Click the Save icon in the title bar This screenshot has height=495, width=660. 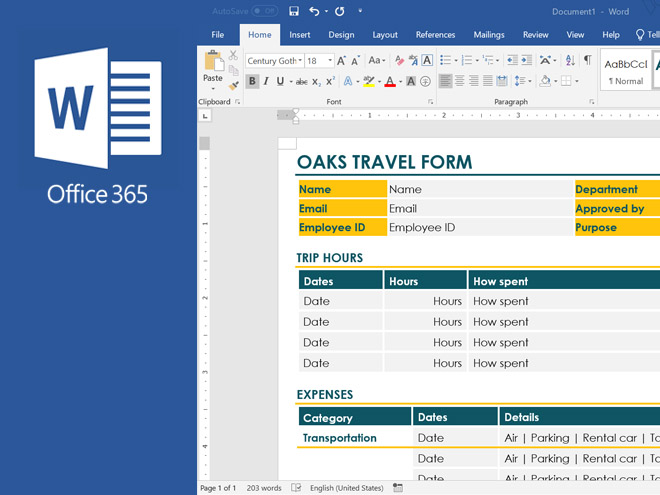click(x=294, y=11)
